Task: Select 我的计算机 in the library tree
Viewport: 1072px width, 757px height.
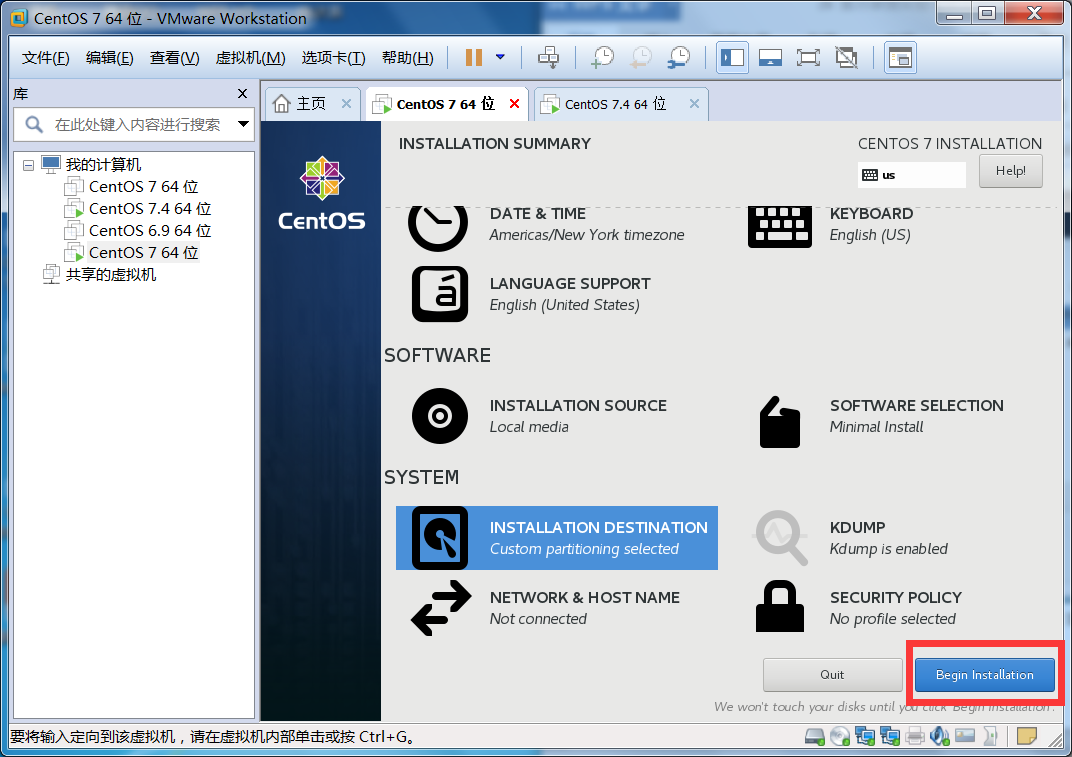Action: tap(103, 165)
